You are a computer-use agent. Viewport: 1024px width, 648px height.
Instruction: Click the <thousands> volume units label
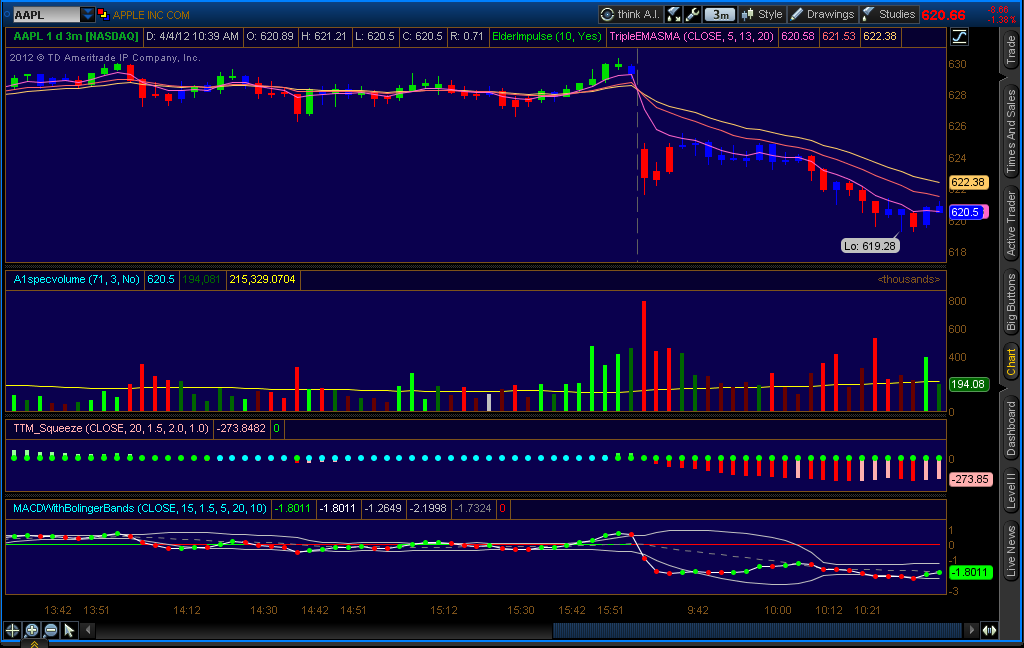tap(908, 280)
